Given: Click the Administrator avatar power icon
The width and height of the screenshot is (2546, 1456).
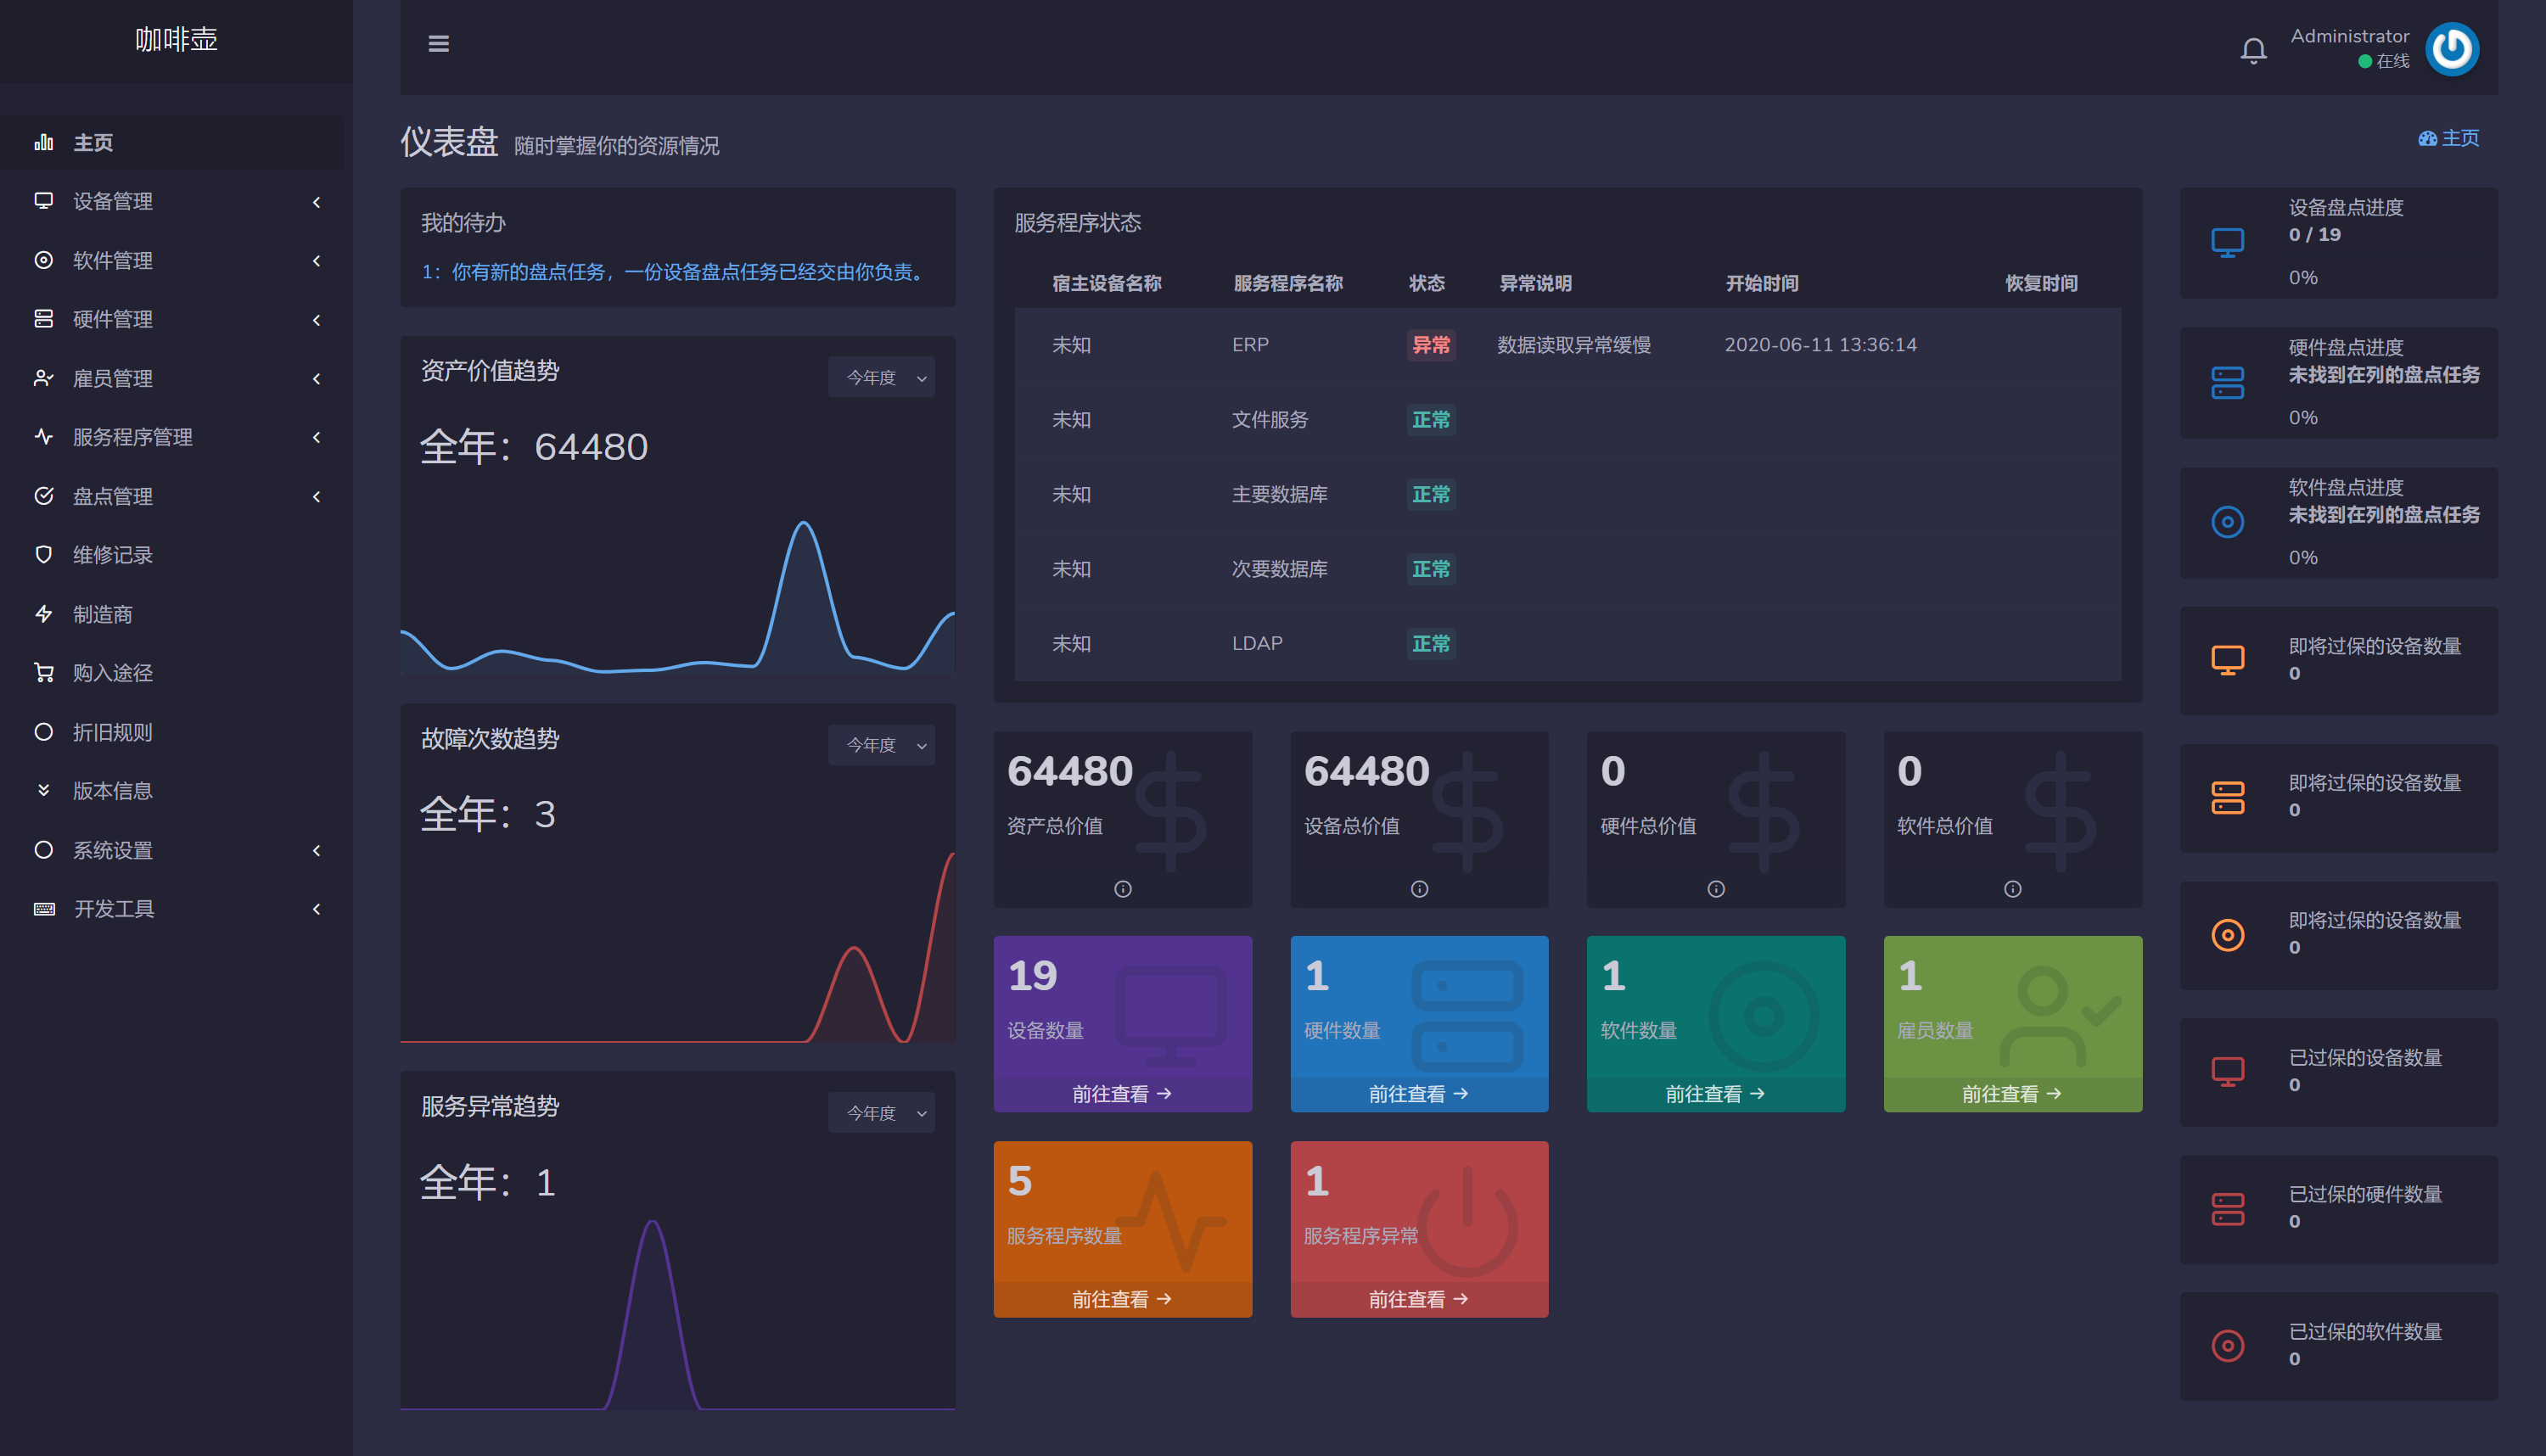Looking at the screenshot, I should [x=2451, y=49].
